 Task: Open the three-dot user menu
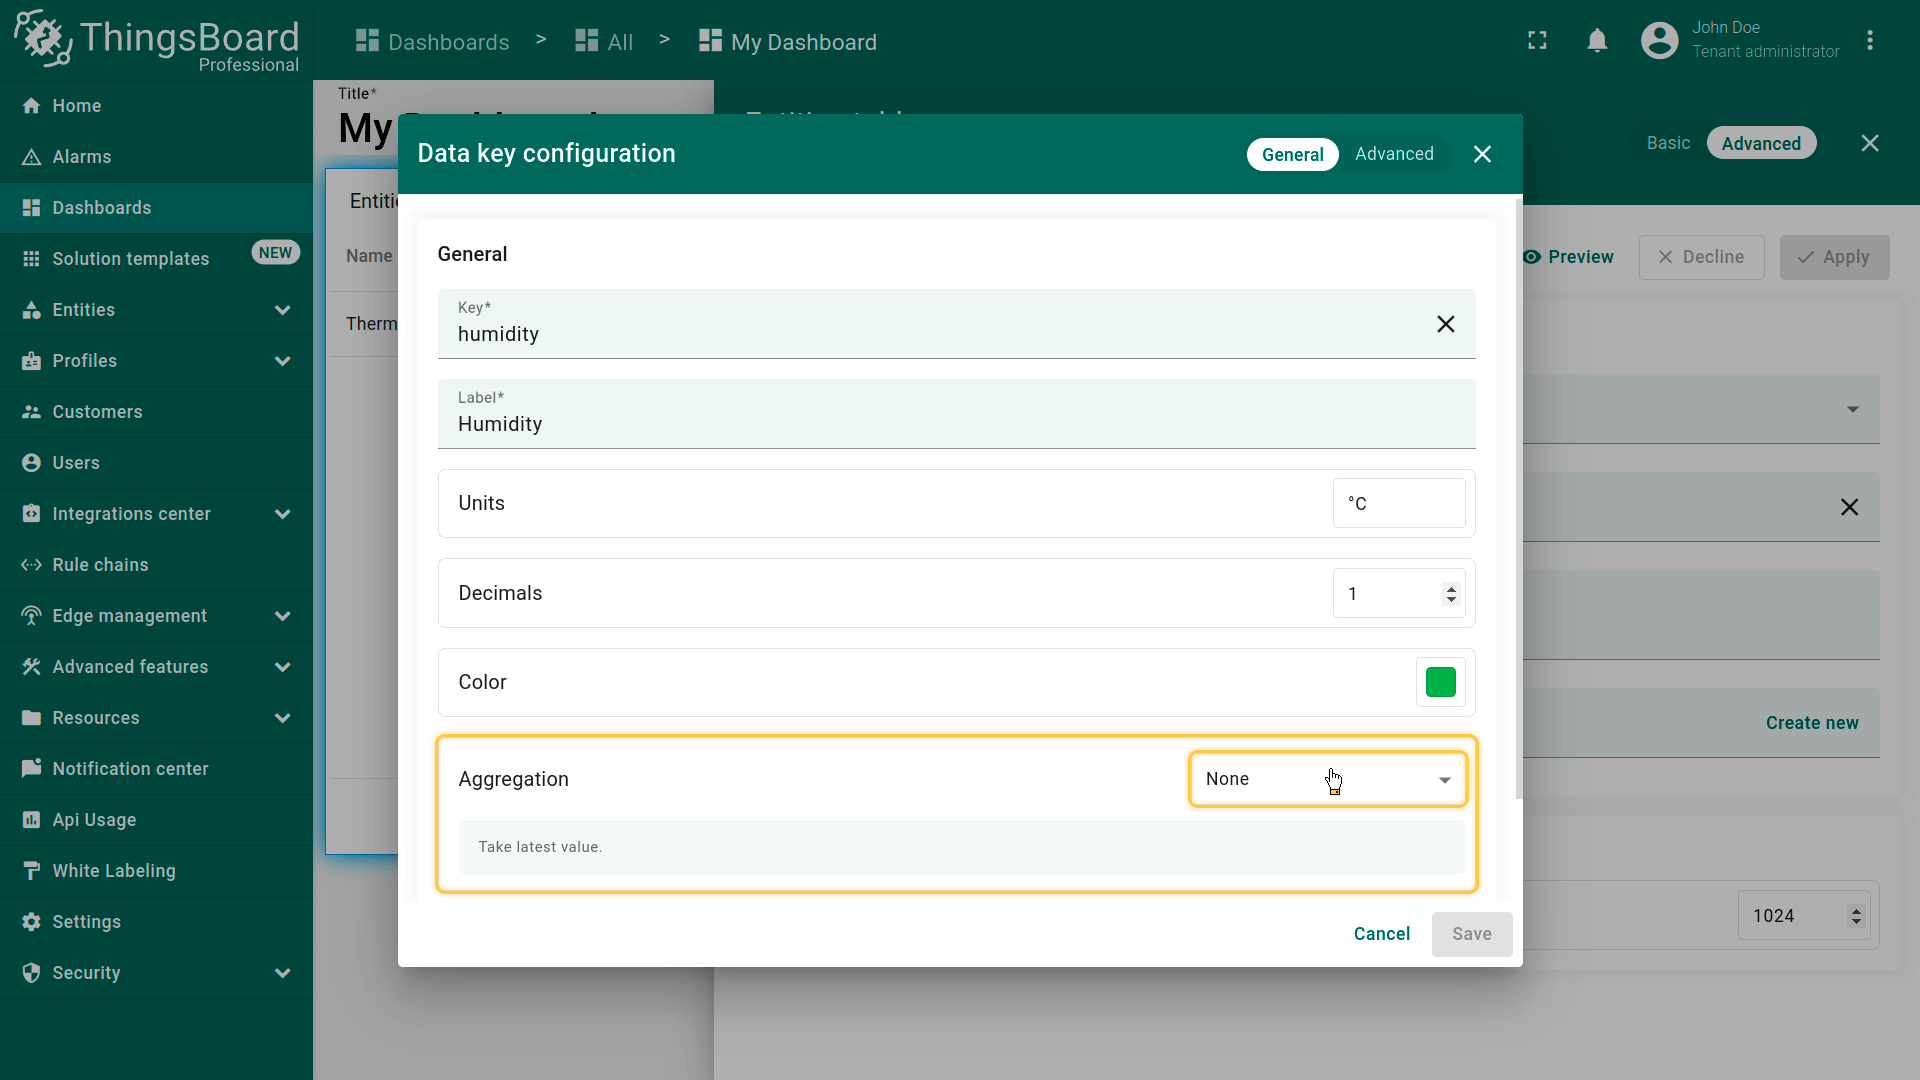[x=1869, y=41]
